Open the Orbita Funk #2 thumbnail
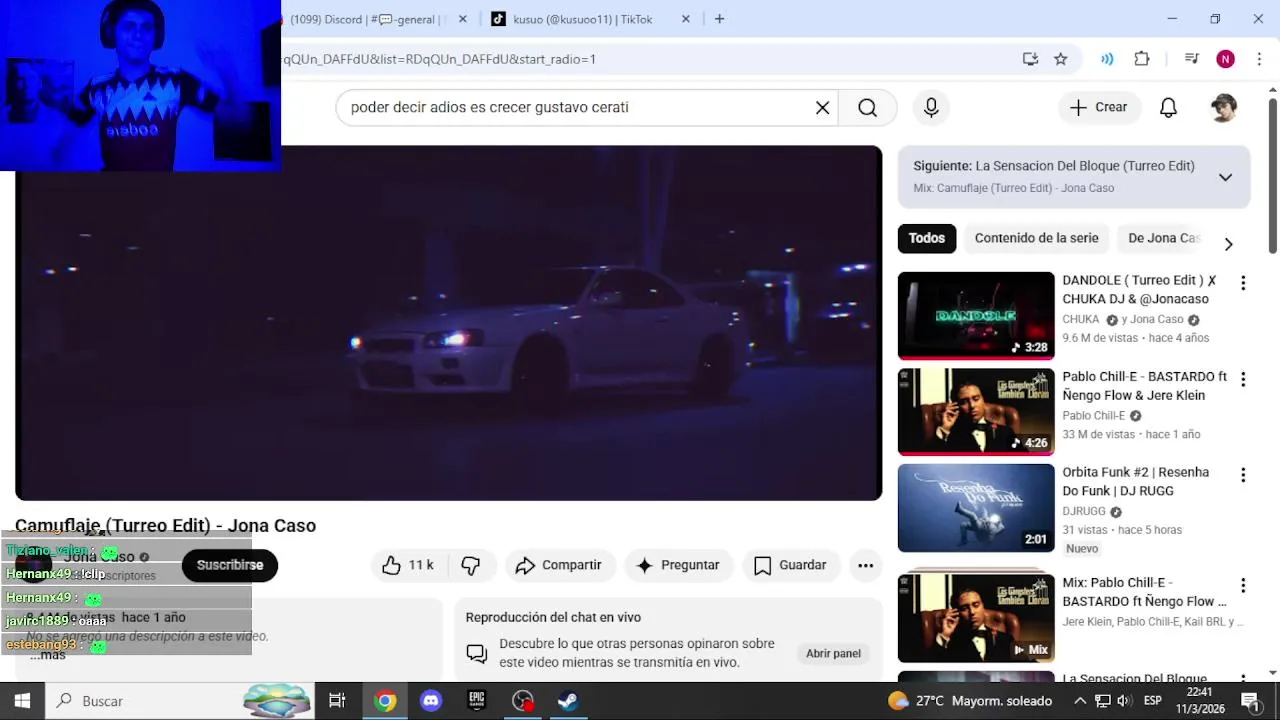 (976, 507)
